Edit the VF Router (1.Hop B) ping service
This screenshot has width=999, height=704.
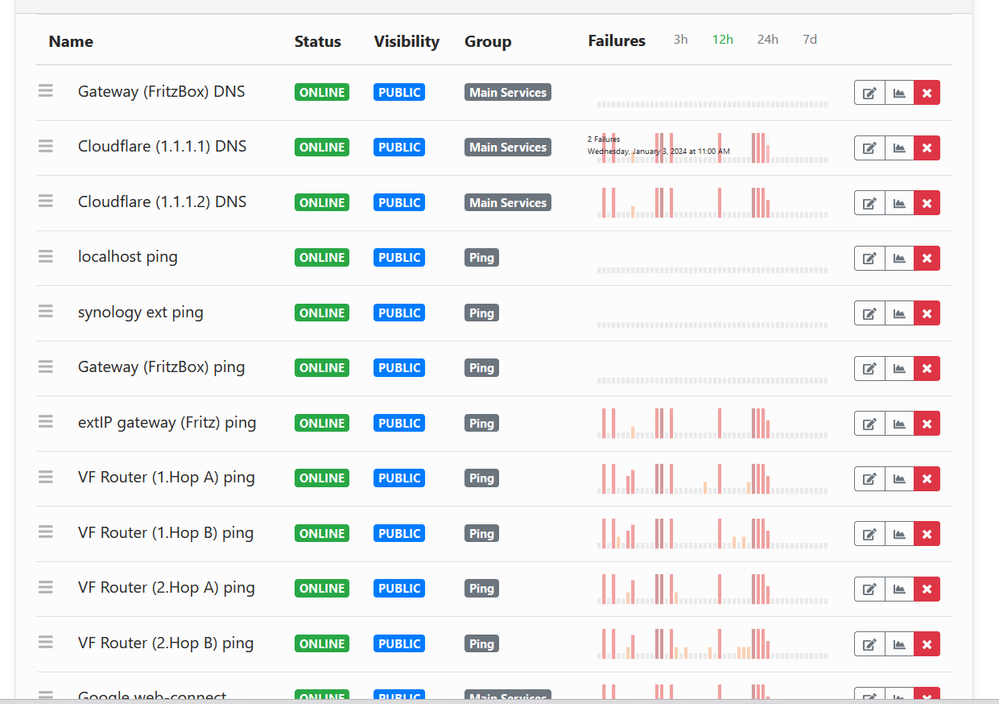869,534
